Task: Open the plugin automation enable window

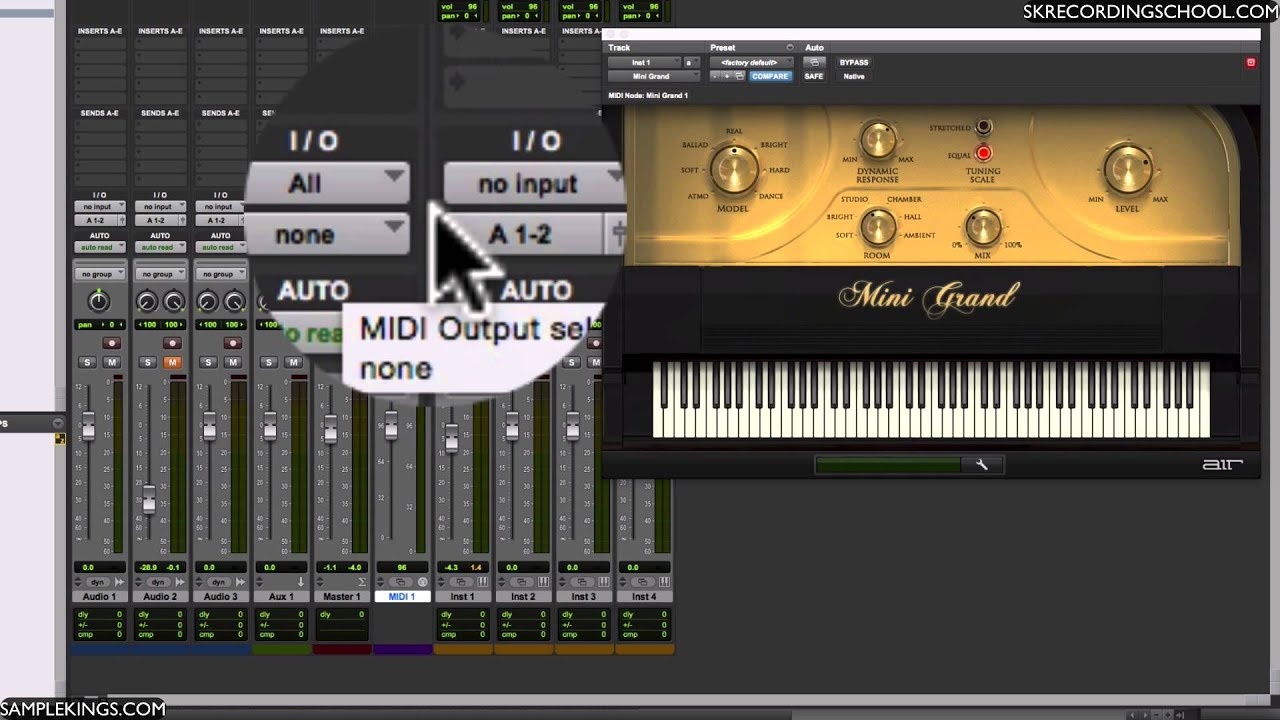Action: [814, 62]
